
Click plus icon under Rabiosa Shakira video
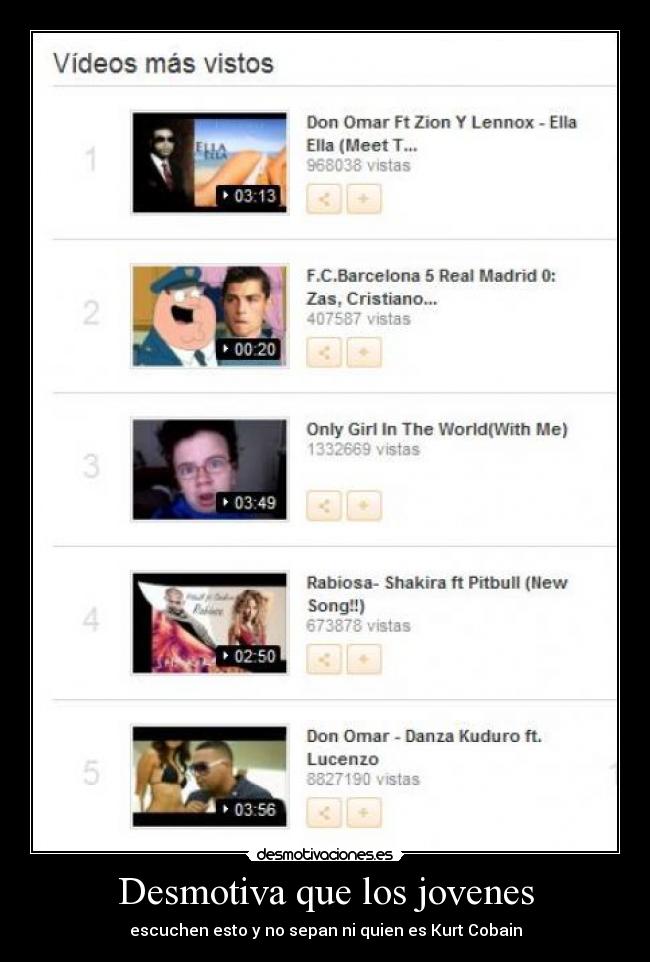click(x=364, y=659)
